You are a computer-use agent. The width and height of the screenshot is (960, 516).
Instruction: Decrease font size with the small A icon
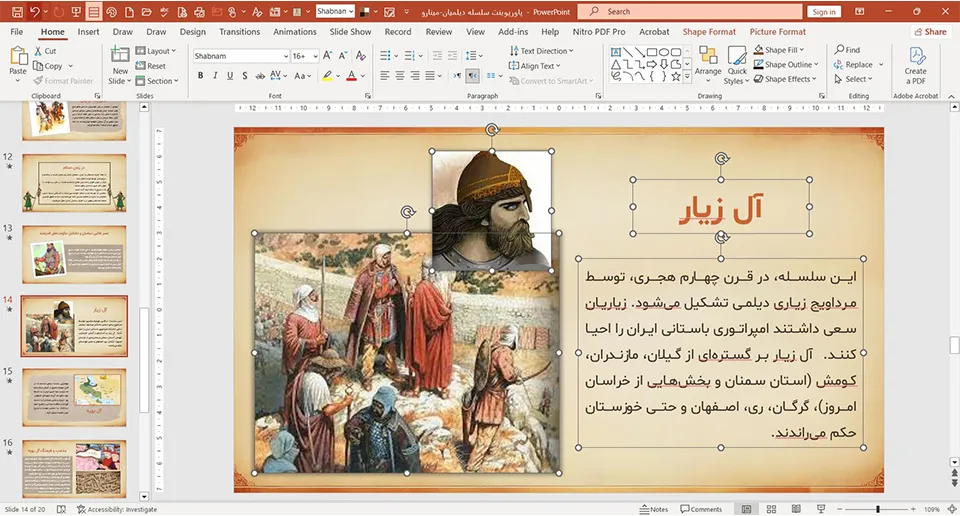[x=343, y=56]
